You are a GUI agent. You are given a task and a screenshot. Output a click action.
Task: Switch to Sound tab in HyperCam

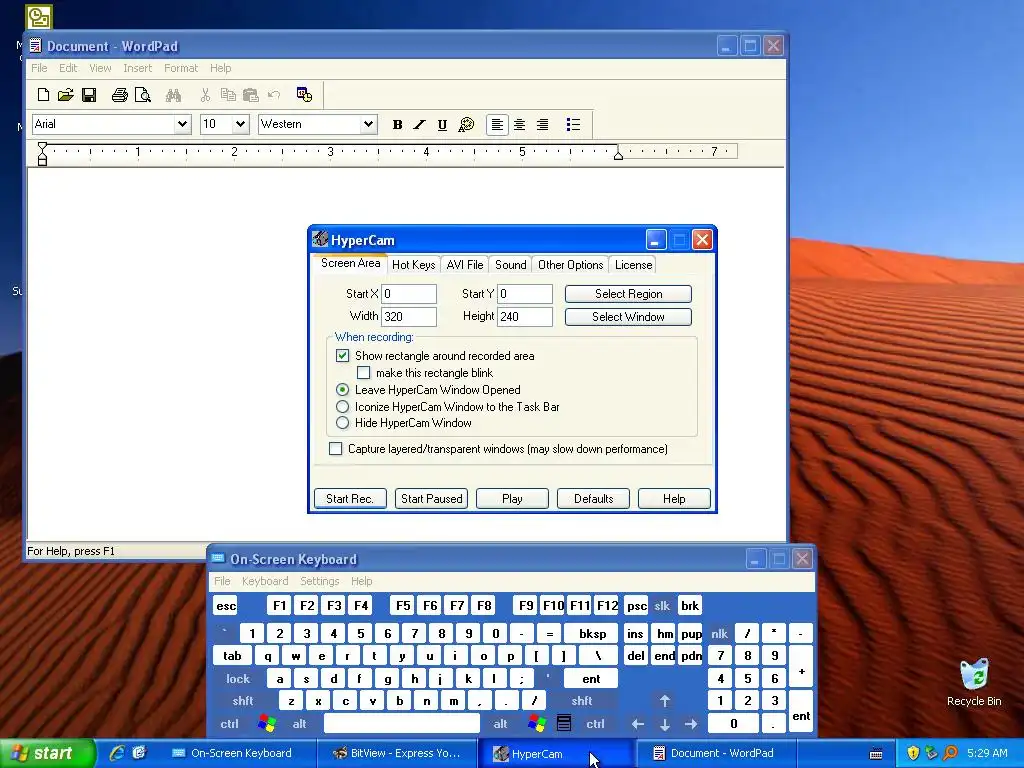click(511, 264)
